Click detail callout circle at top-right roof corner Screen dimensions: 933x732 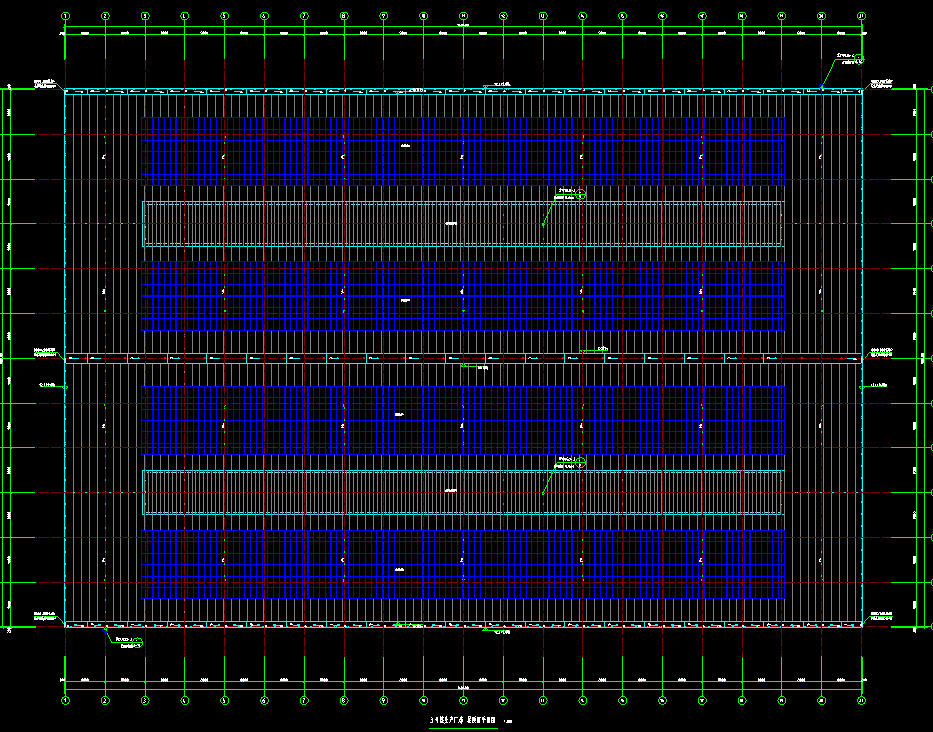point(858,57)
